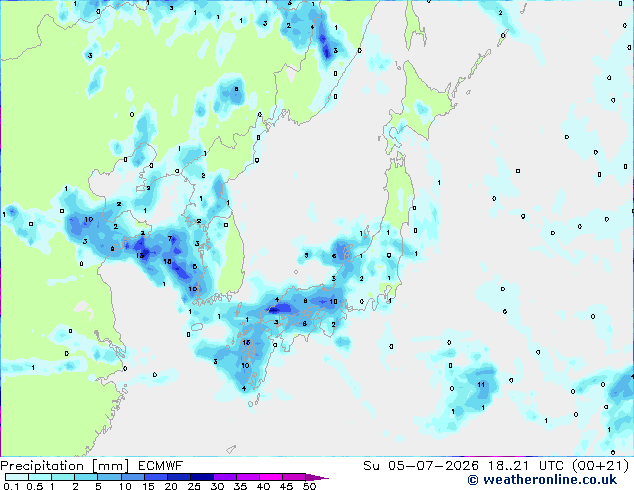Click the '(00+21)' forecast run label

(600, 466)
